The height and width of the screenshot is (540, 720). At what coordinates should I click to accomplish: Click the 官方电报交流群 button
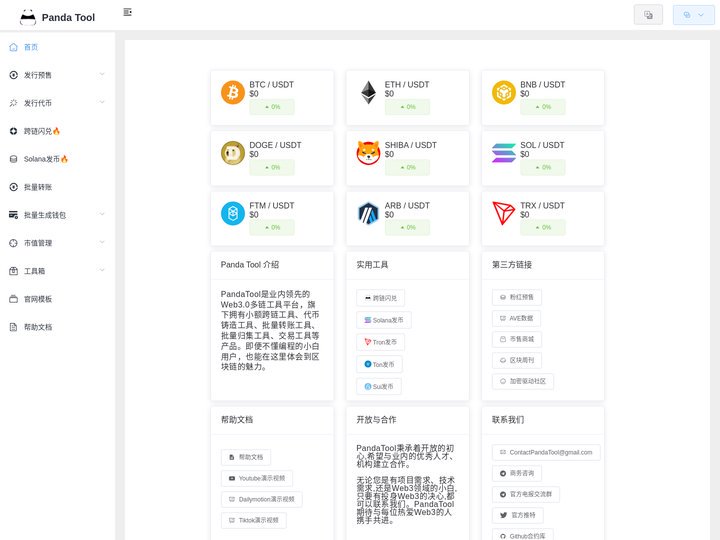[526, 495]
